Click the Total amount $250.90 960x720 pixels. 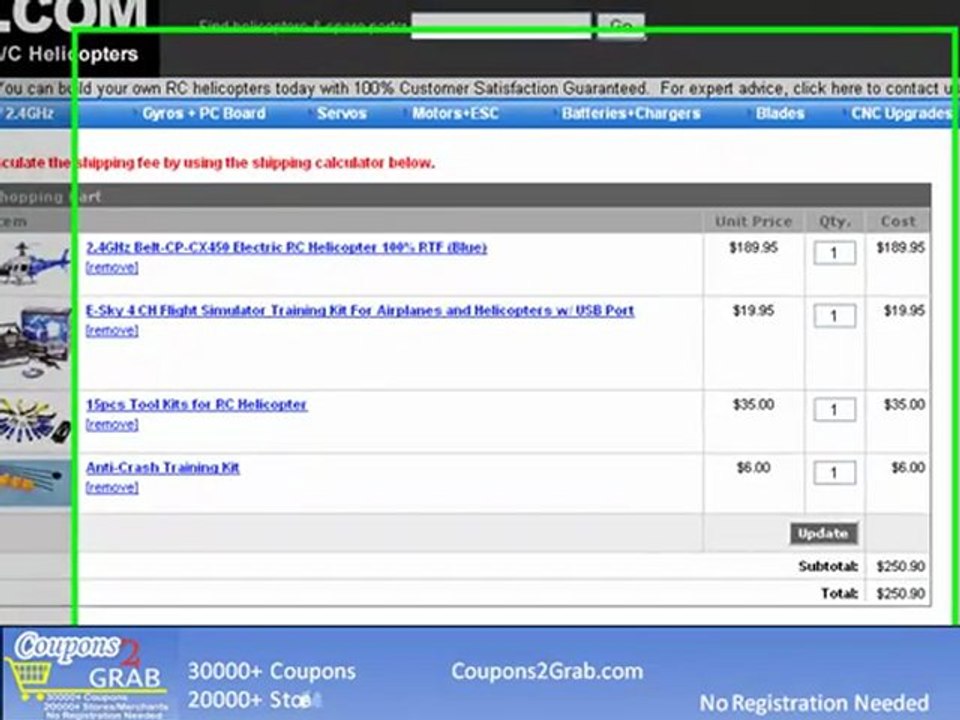click(901, 593)
